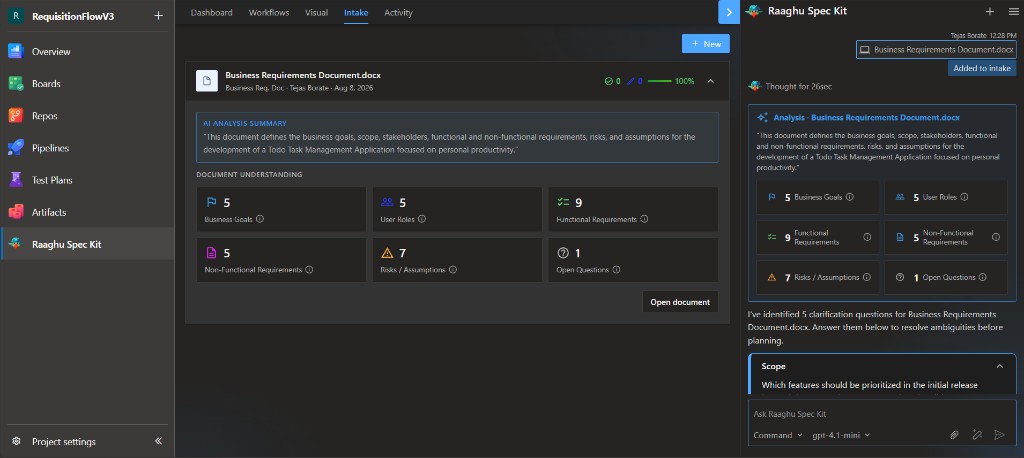Click info icon beside Non-Functional Requirements center card
This screenshot has width=1024, height=458.
pos(310,269)
